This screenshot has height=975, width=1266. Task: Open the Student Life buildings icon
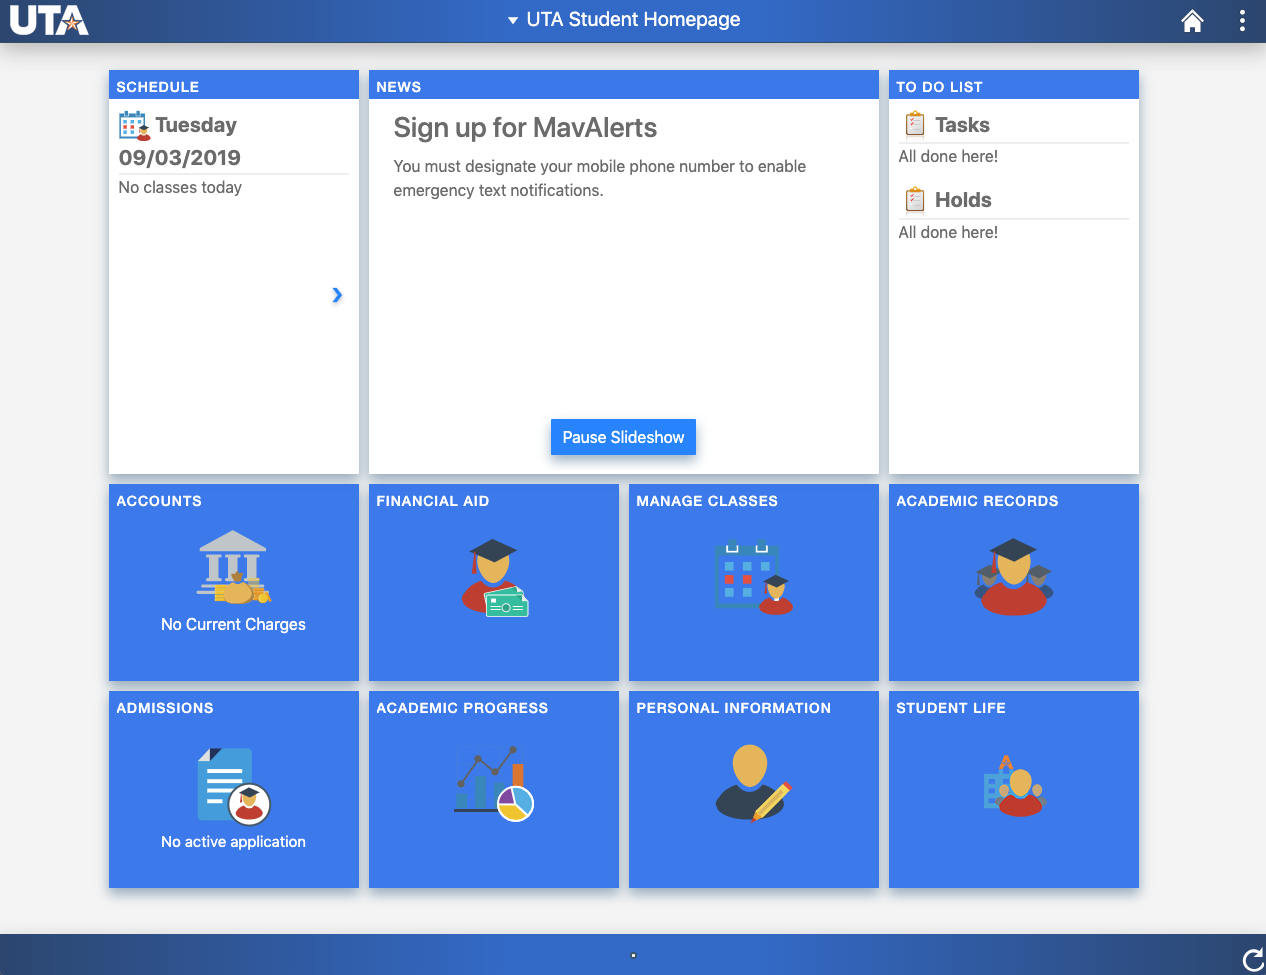(1013, 782)
